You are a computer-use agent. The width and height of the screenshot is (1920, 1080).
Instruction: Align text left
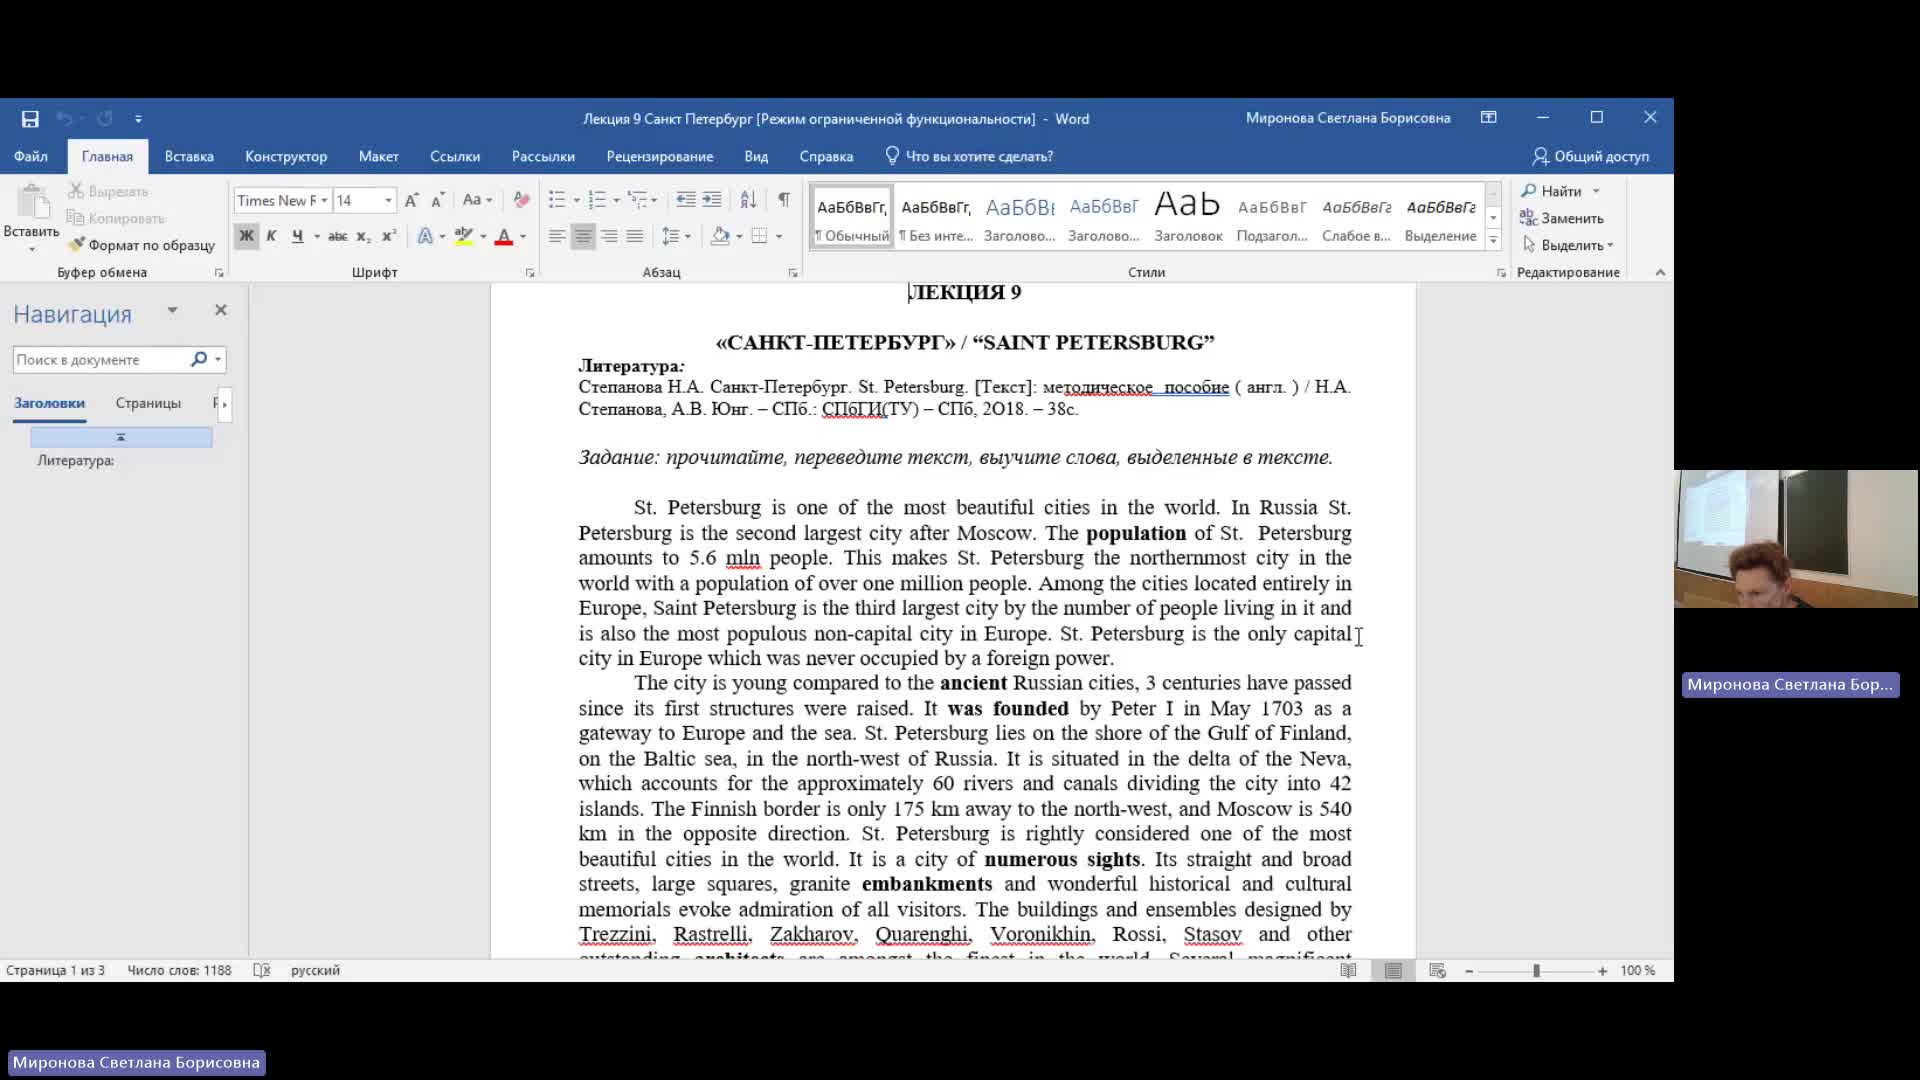[x=557, y=236]
